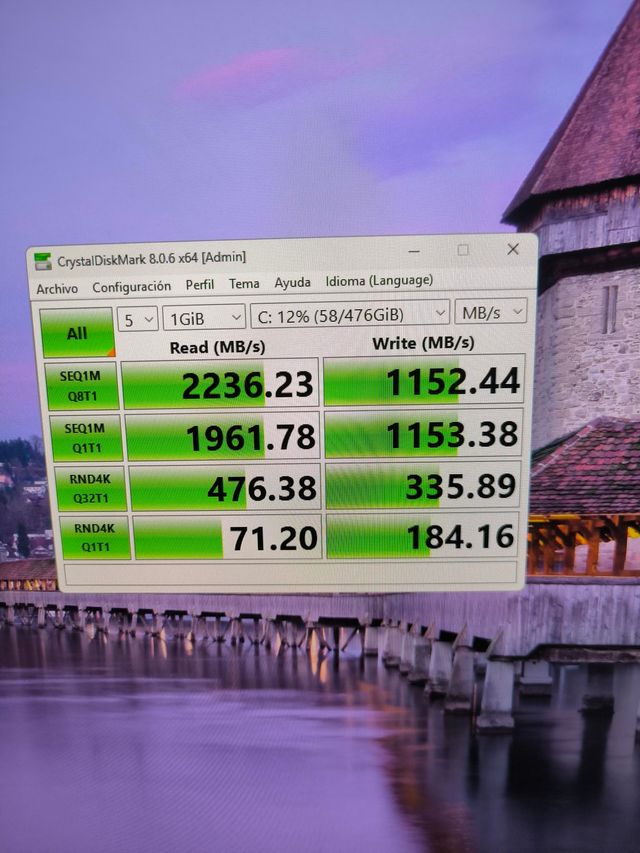The height and width of the screenshot is (853, 640).
Task: Click the 184.16 write result
Action: pyautogui.click(x=422, y=535)
